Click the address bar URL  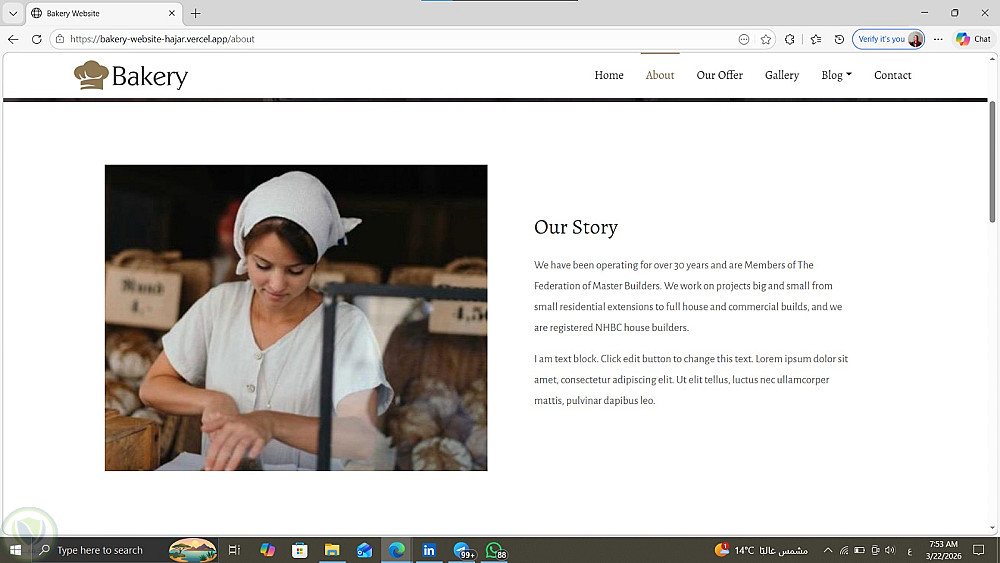(162, 39)
